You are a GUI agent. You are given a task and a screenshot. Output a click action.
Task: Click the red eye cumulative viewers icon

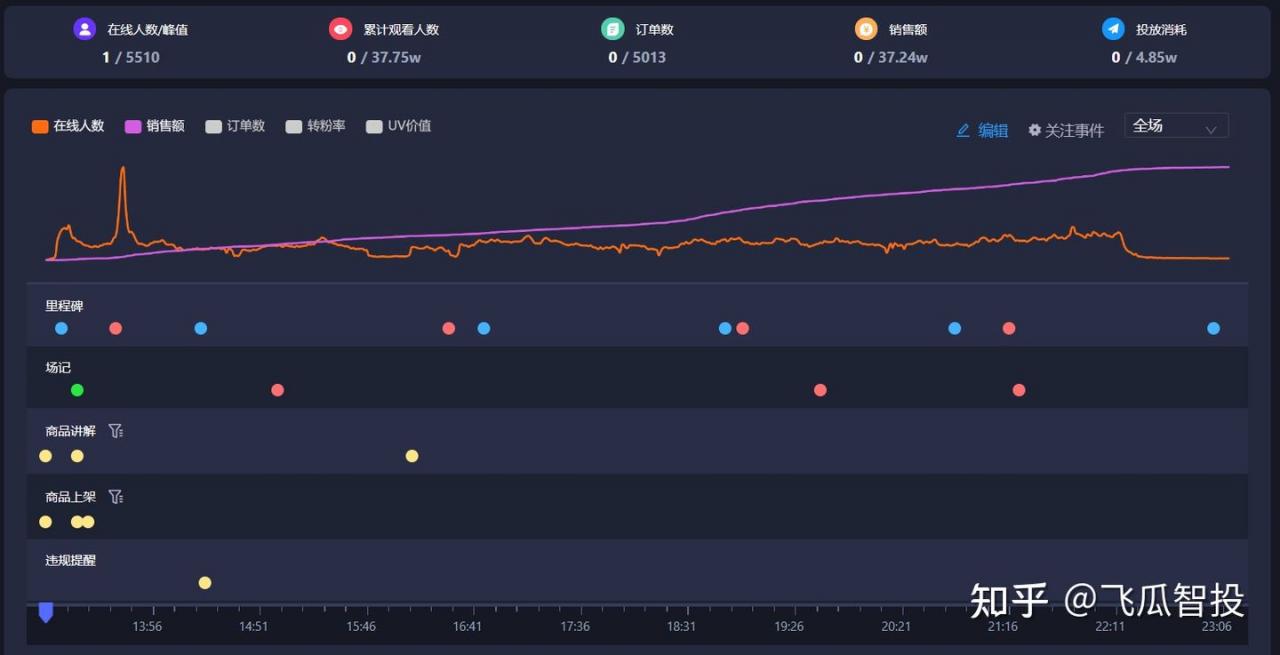(x=340, y=29)
